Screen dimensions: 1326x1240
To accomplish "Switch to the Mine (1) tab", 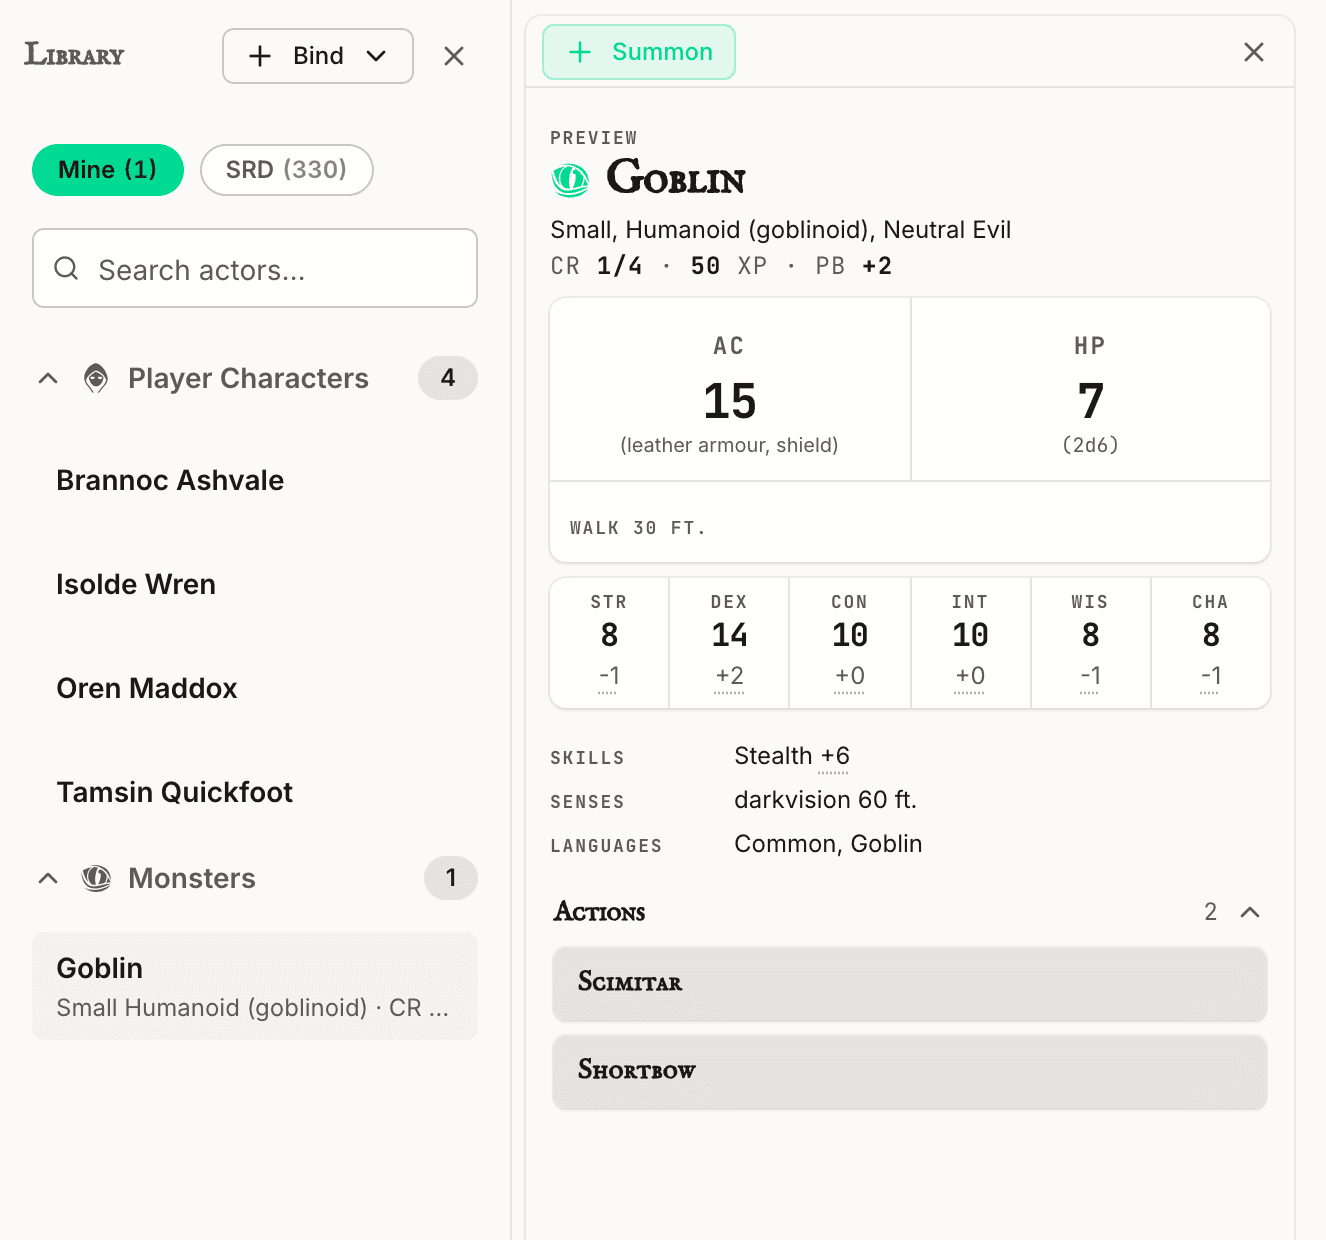I will [108, 170].
